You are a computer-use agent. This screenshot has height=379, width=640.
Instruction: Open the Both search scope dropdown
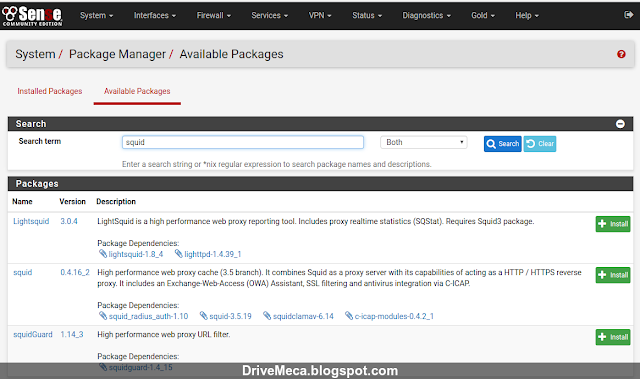(424, 142)
